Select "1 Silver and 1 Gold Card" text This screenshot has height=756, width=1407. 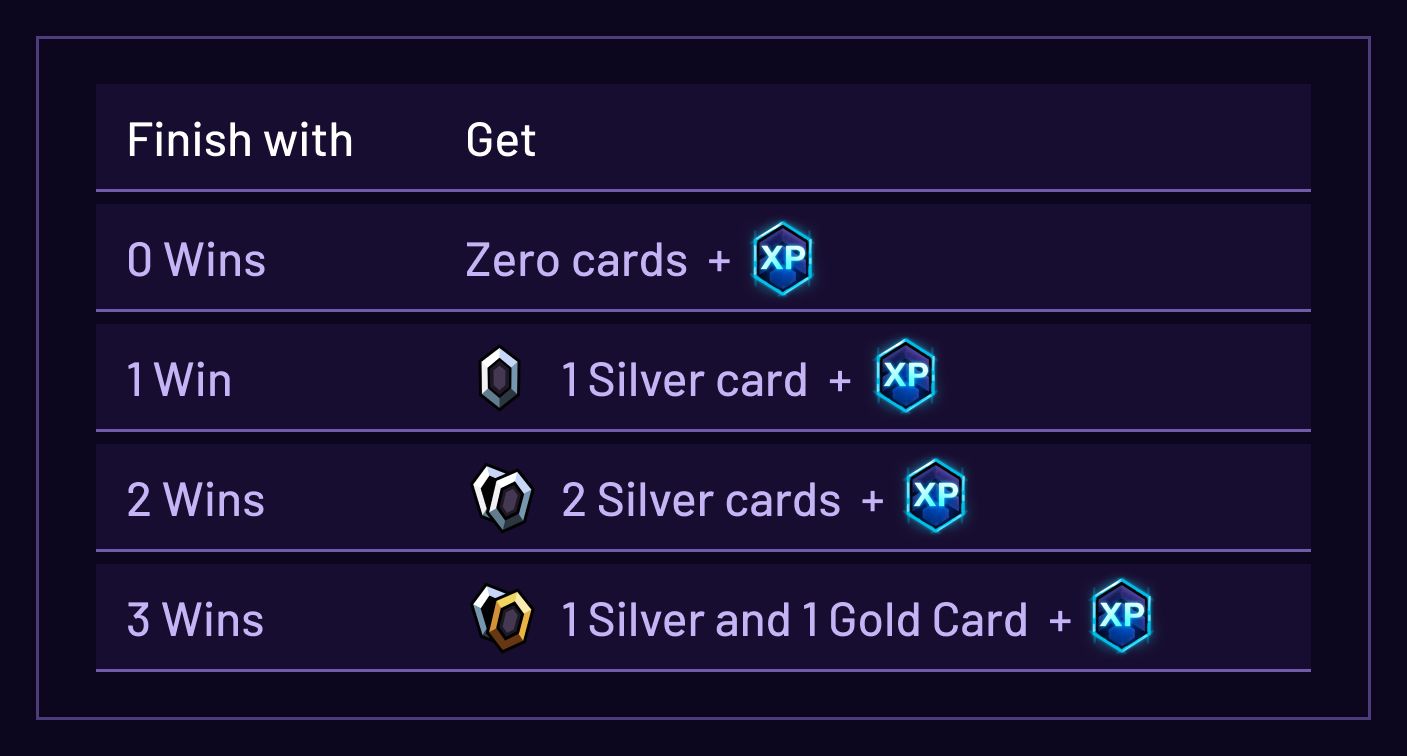pyautogui.click(x=794, y=620)
